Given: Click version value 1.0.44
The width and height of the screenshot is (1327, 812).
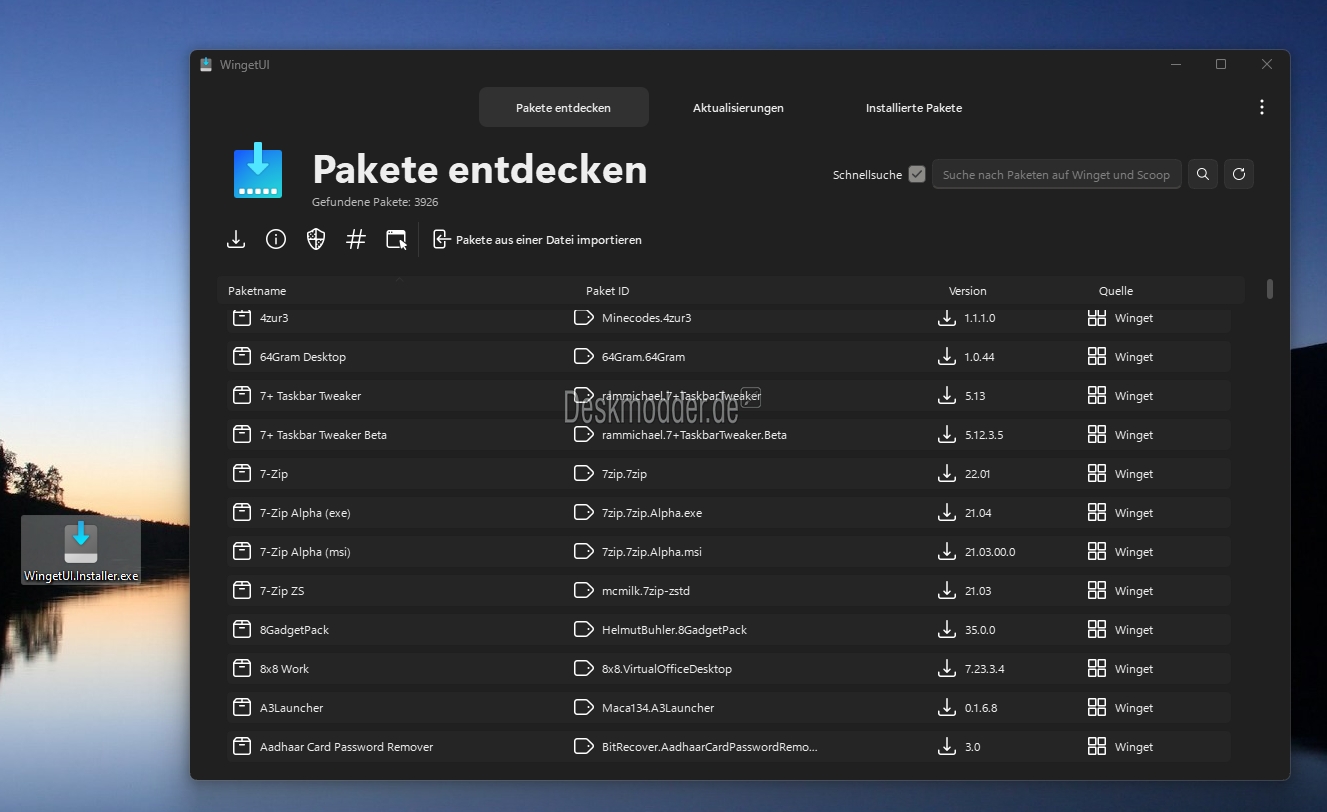Looking at the screenshot, I should point(980,357).
